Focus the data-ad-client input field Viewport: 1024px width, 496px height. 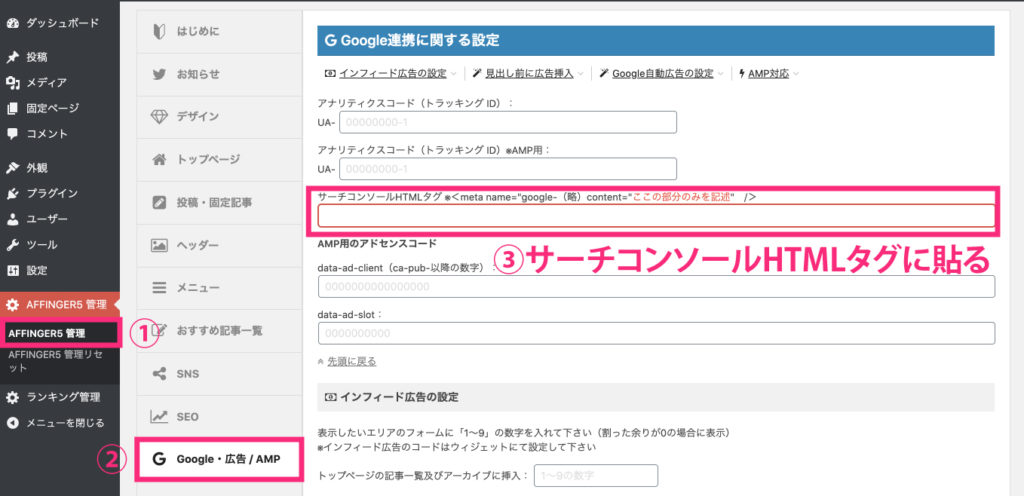click(x=656, y=287)
